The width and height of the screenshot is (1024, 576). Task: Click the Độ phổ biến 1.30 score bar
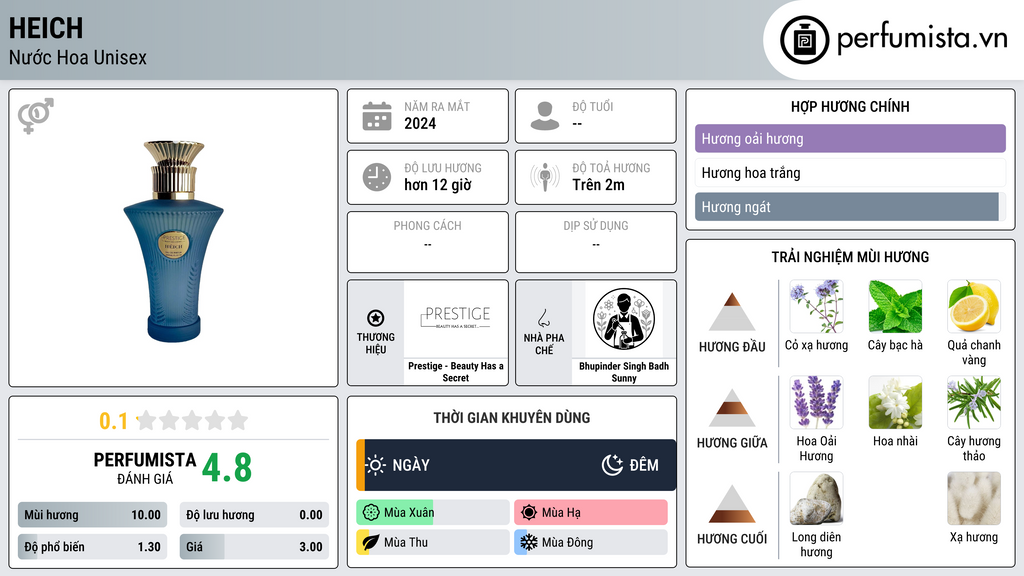pyautogui.click(x=92, y=547)
